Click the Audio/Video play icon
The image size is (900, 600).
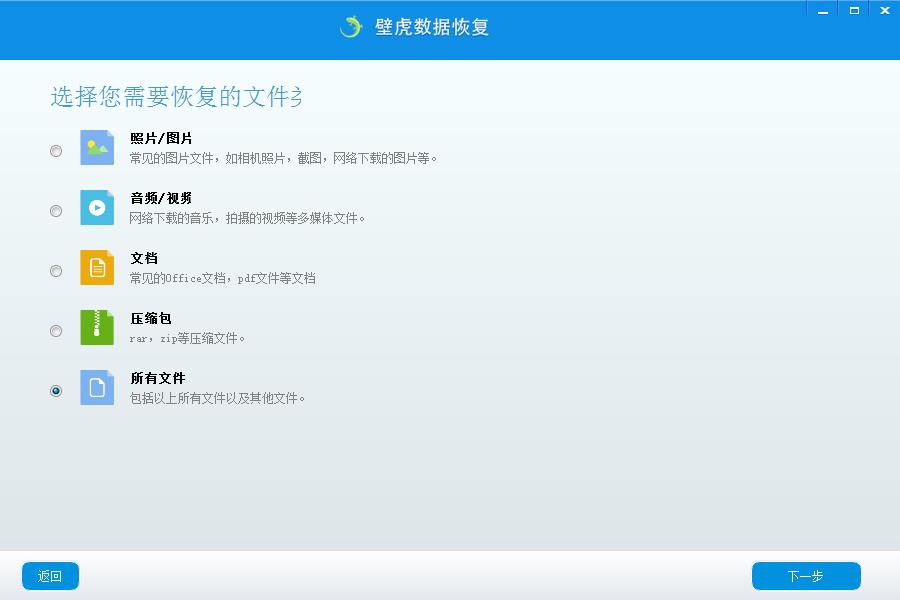pos(97,207)
